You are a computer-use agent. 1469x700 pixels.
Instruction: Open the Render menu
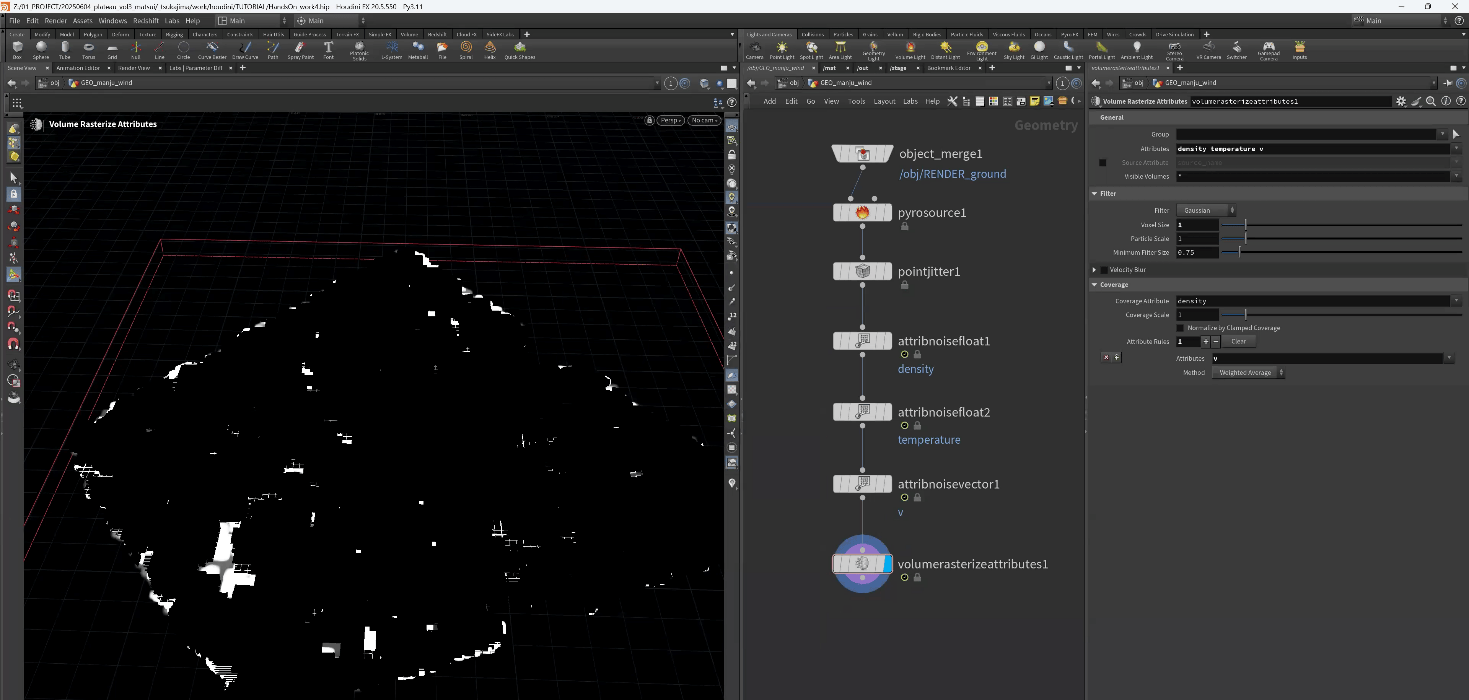[x=56, y=20]
